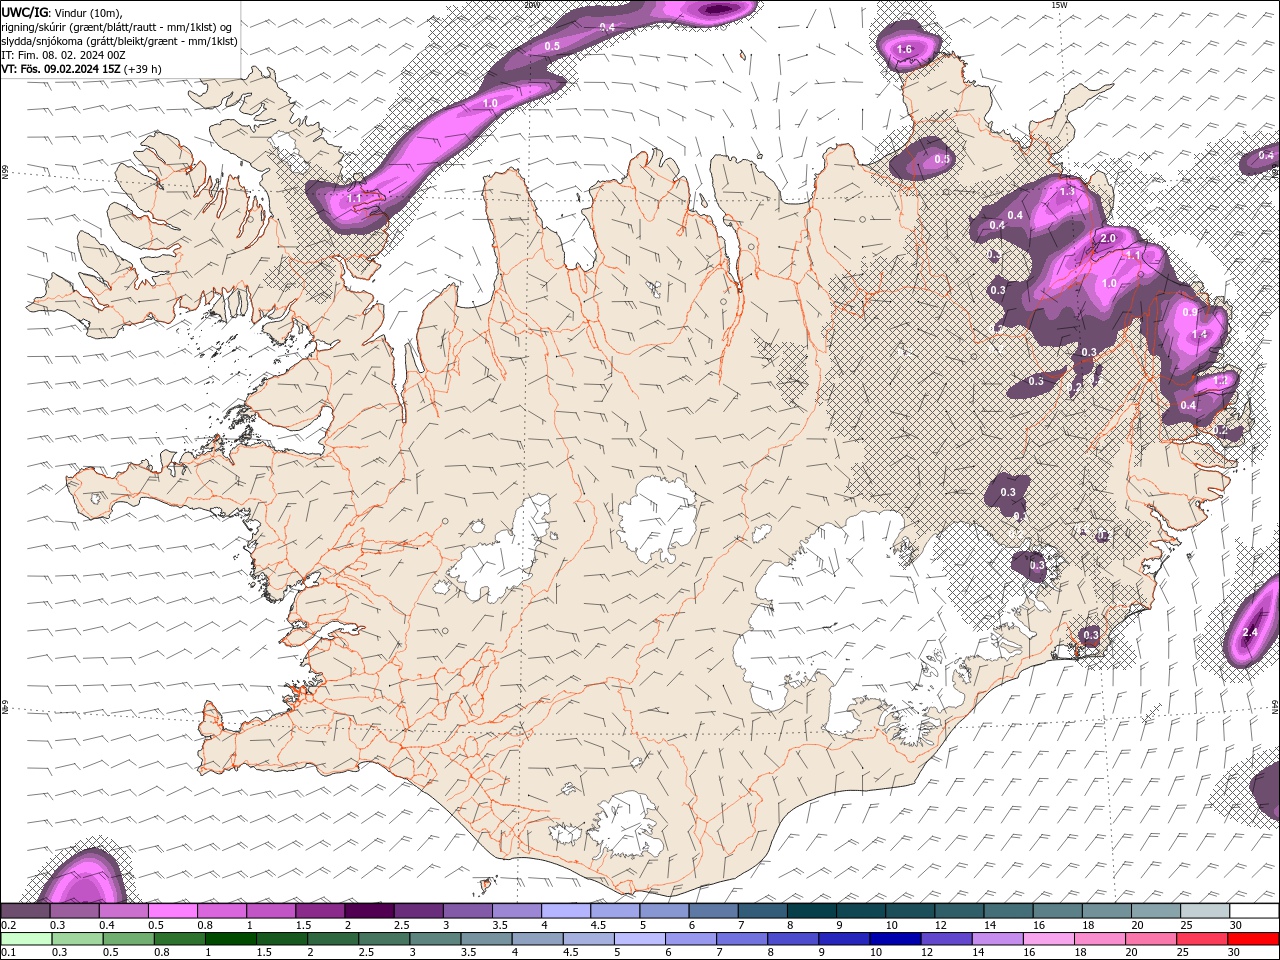The width and height of the screenshot is (1280, 960).
Task: Pick the pink rain swatch between 18 and 20
Action: point(1100,939)
